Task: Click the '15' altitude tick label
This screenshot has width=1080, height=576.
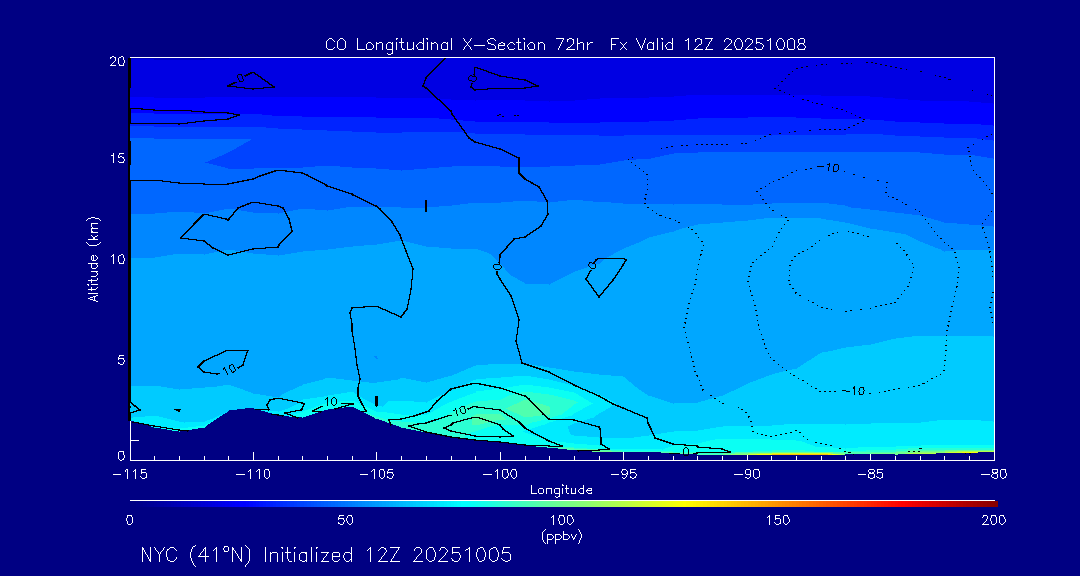Action: point(115,159)
